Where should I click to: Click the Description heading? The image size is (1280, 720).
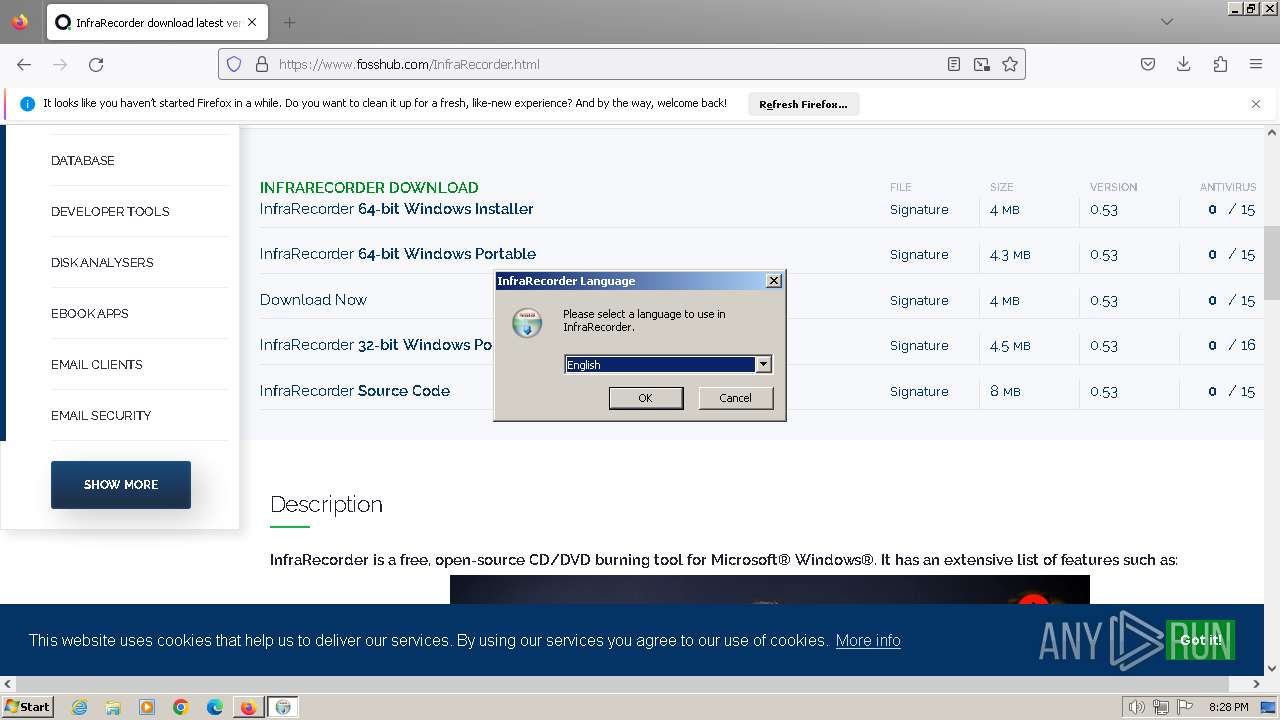pyautogui.click(x=326, y=504)
